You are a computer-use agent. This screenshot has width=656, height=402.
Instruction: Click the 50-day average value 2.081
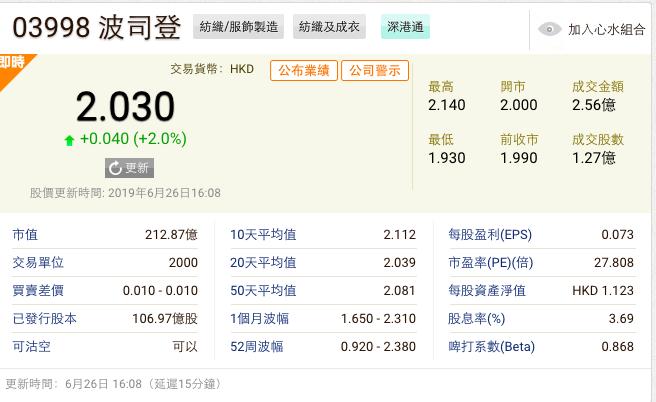[400, 291]
